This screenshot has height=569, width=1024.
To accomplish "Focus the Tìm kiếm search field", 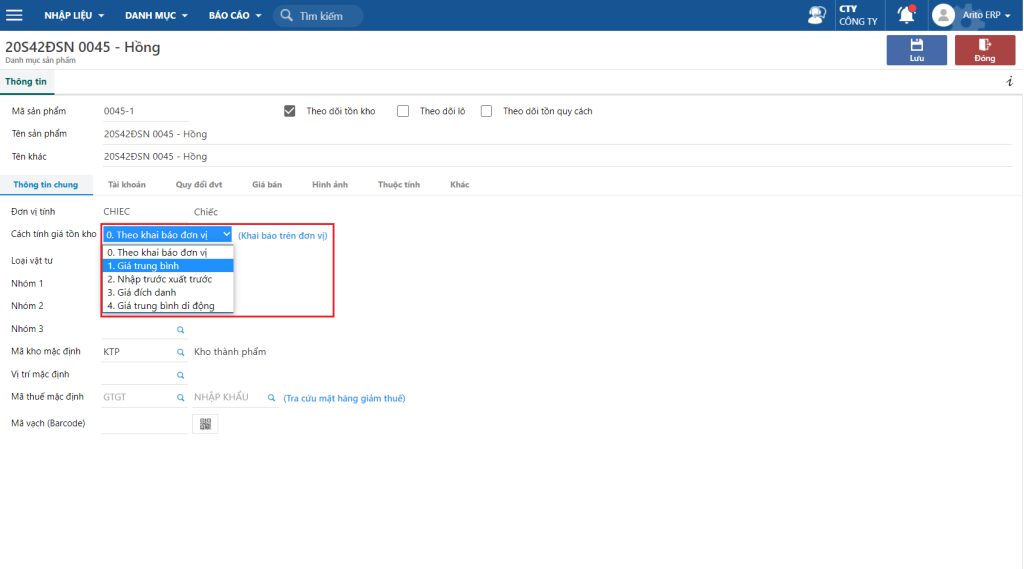I will (318, 15).
